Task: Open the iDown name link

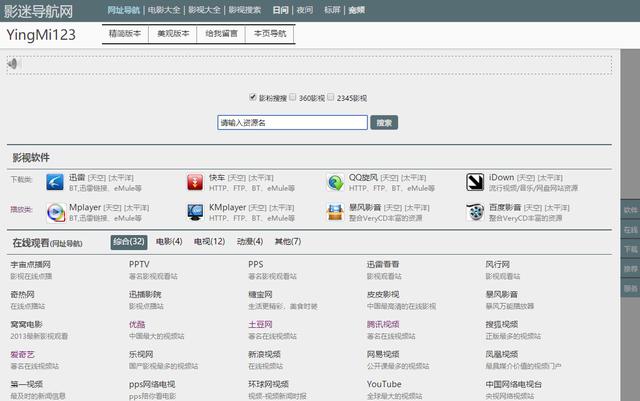Action: pyautogui.click(x=501, y=178)
